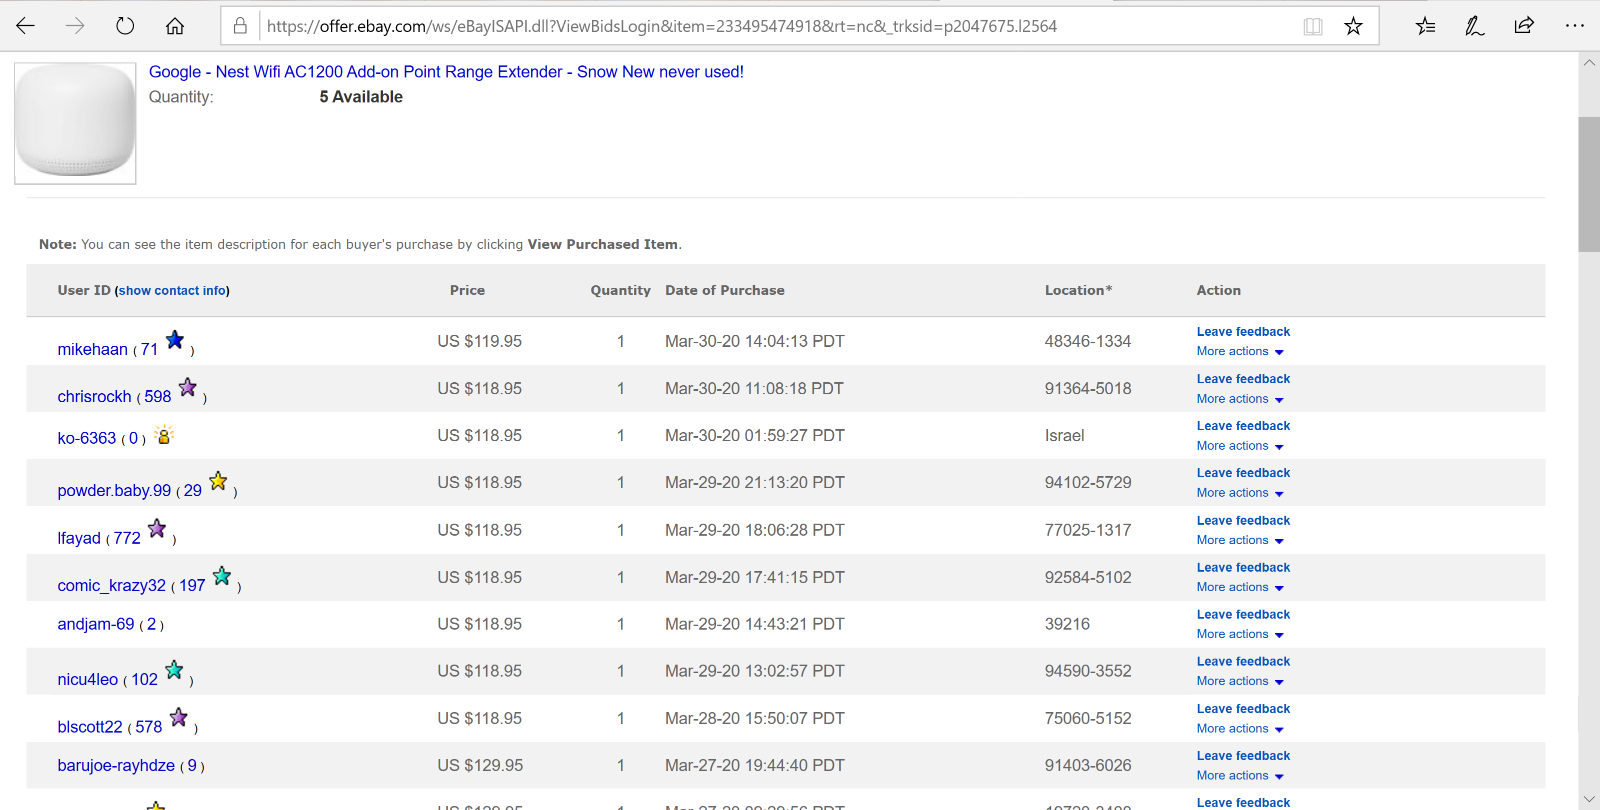Click the add notes pen icon

(1474, 26)
